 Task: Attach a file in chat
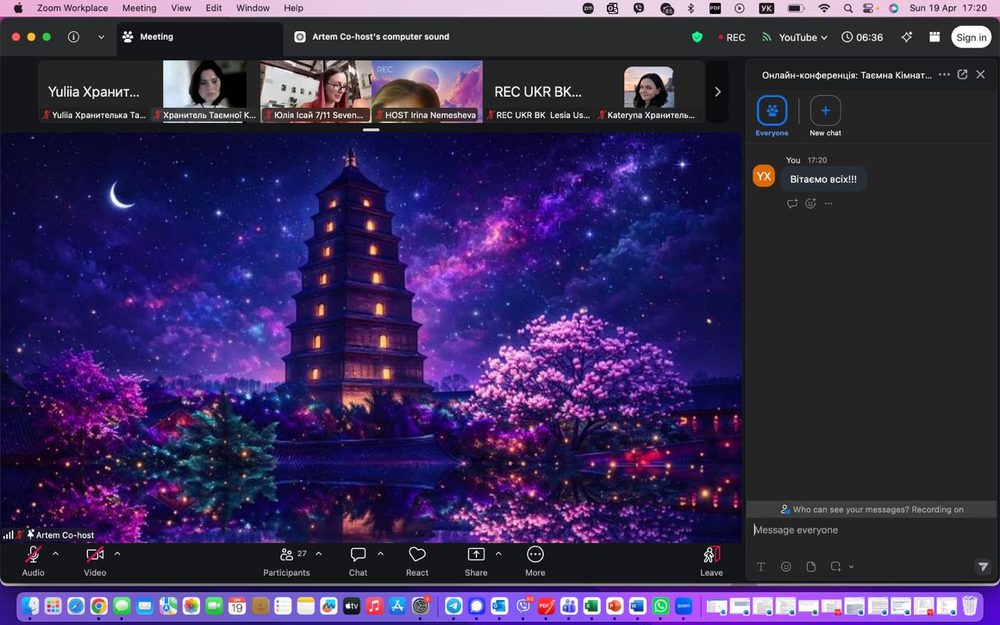pos(811,566)
